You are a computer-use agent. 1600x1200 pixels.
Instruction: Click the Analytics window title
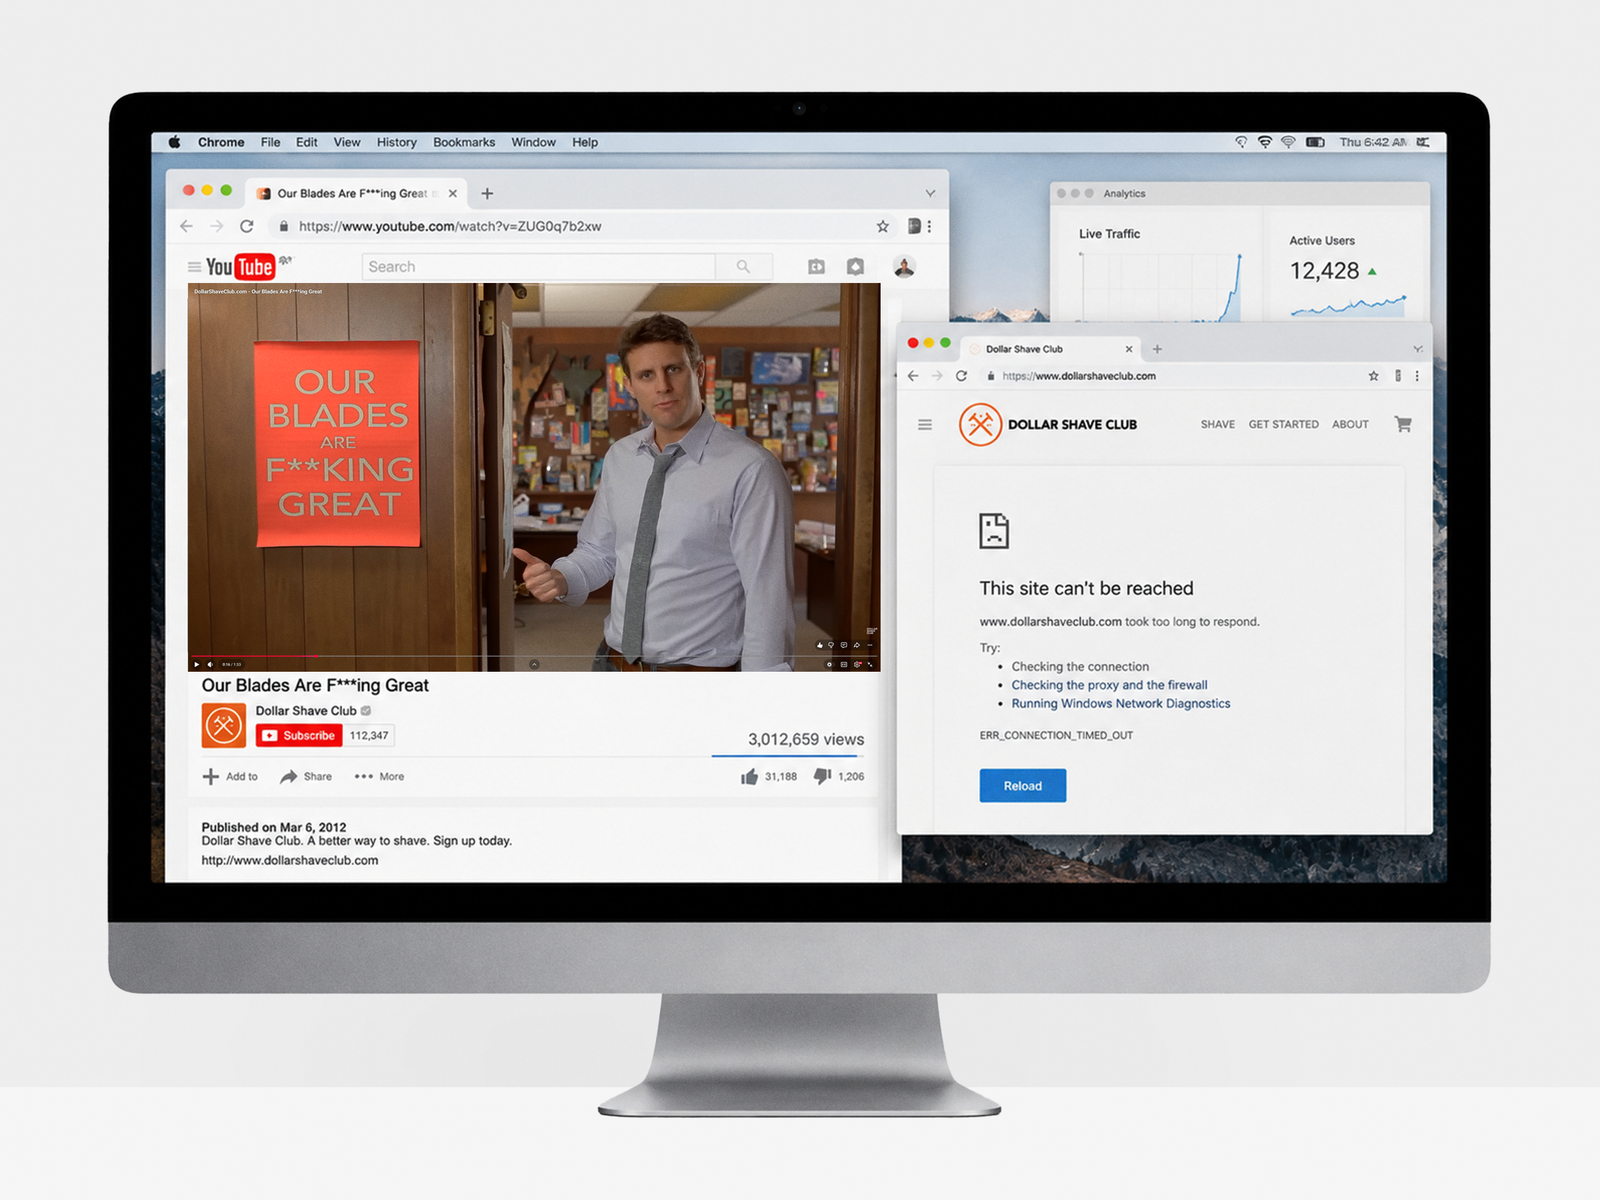tap(1125, 194)
